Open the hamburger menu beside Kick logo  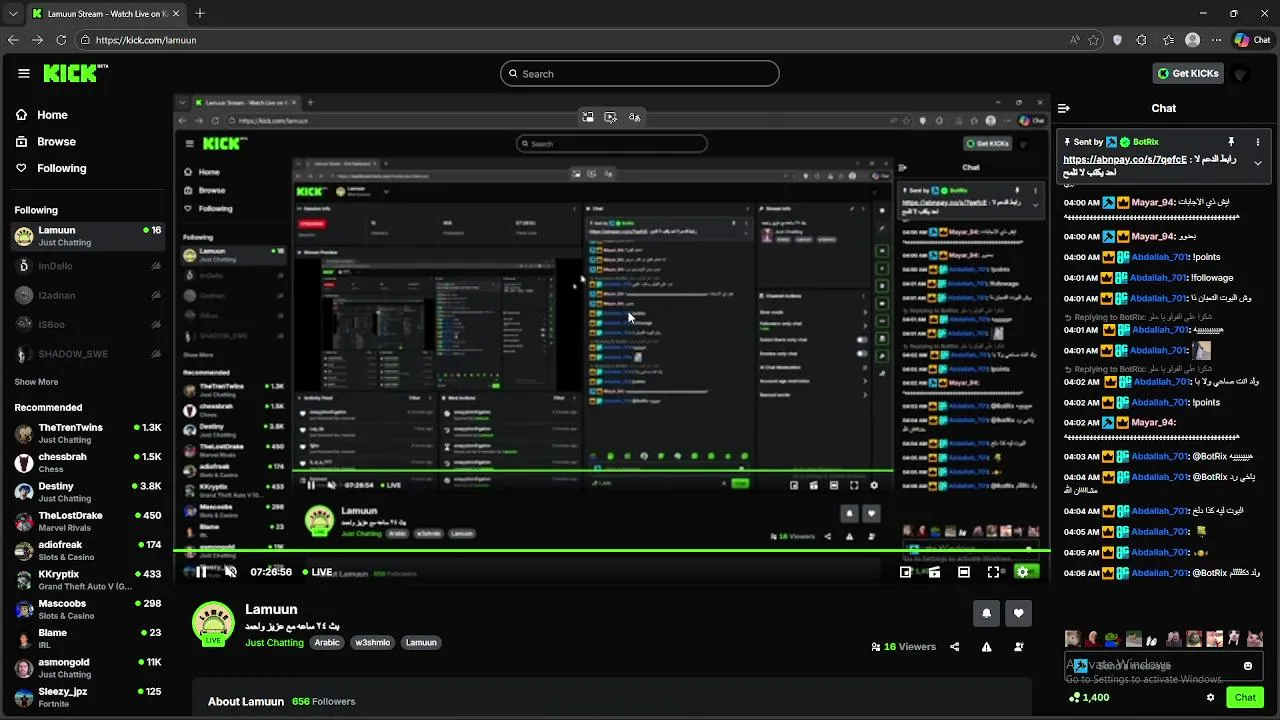(x=24, y=73)
